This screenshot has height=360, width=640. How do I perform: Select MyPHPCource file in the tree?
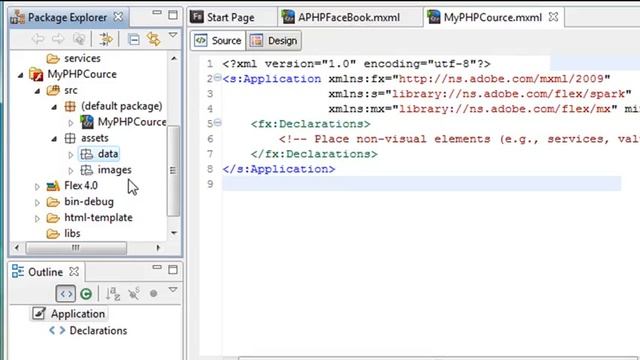pos(131,122)
